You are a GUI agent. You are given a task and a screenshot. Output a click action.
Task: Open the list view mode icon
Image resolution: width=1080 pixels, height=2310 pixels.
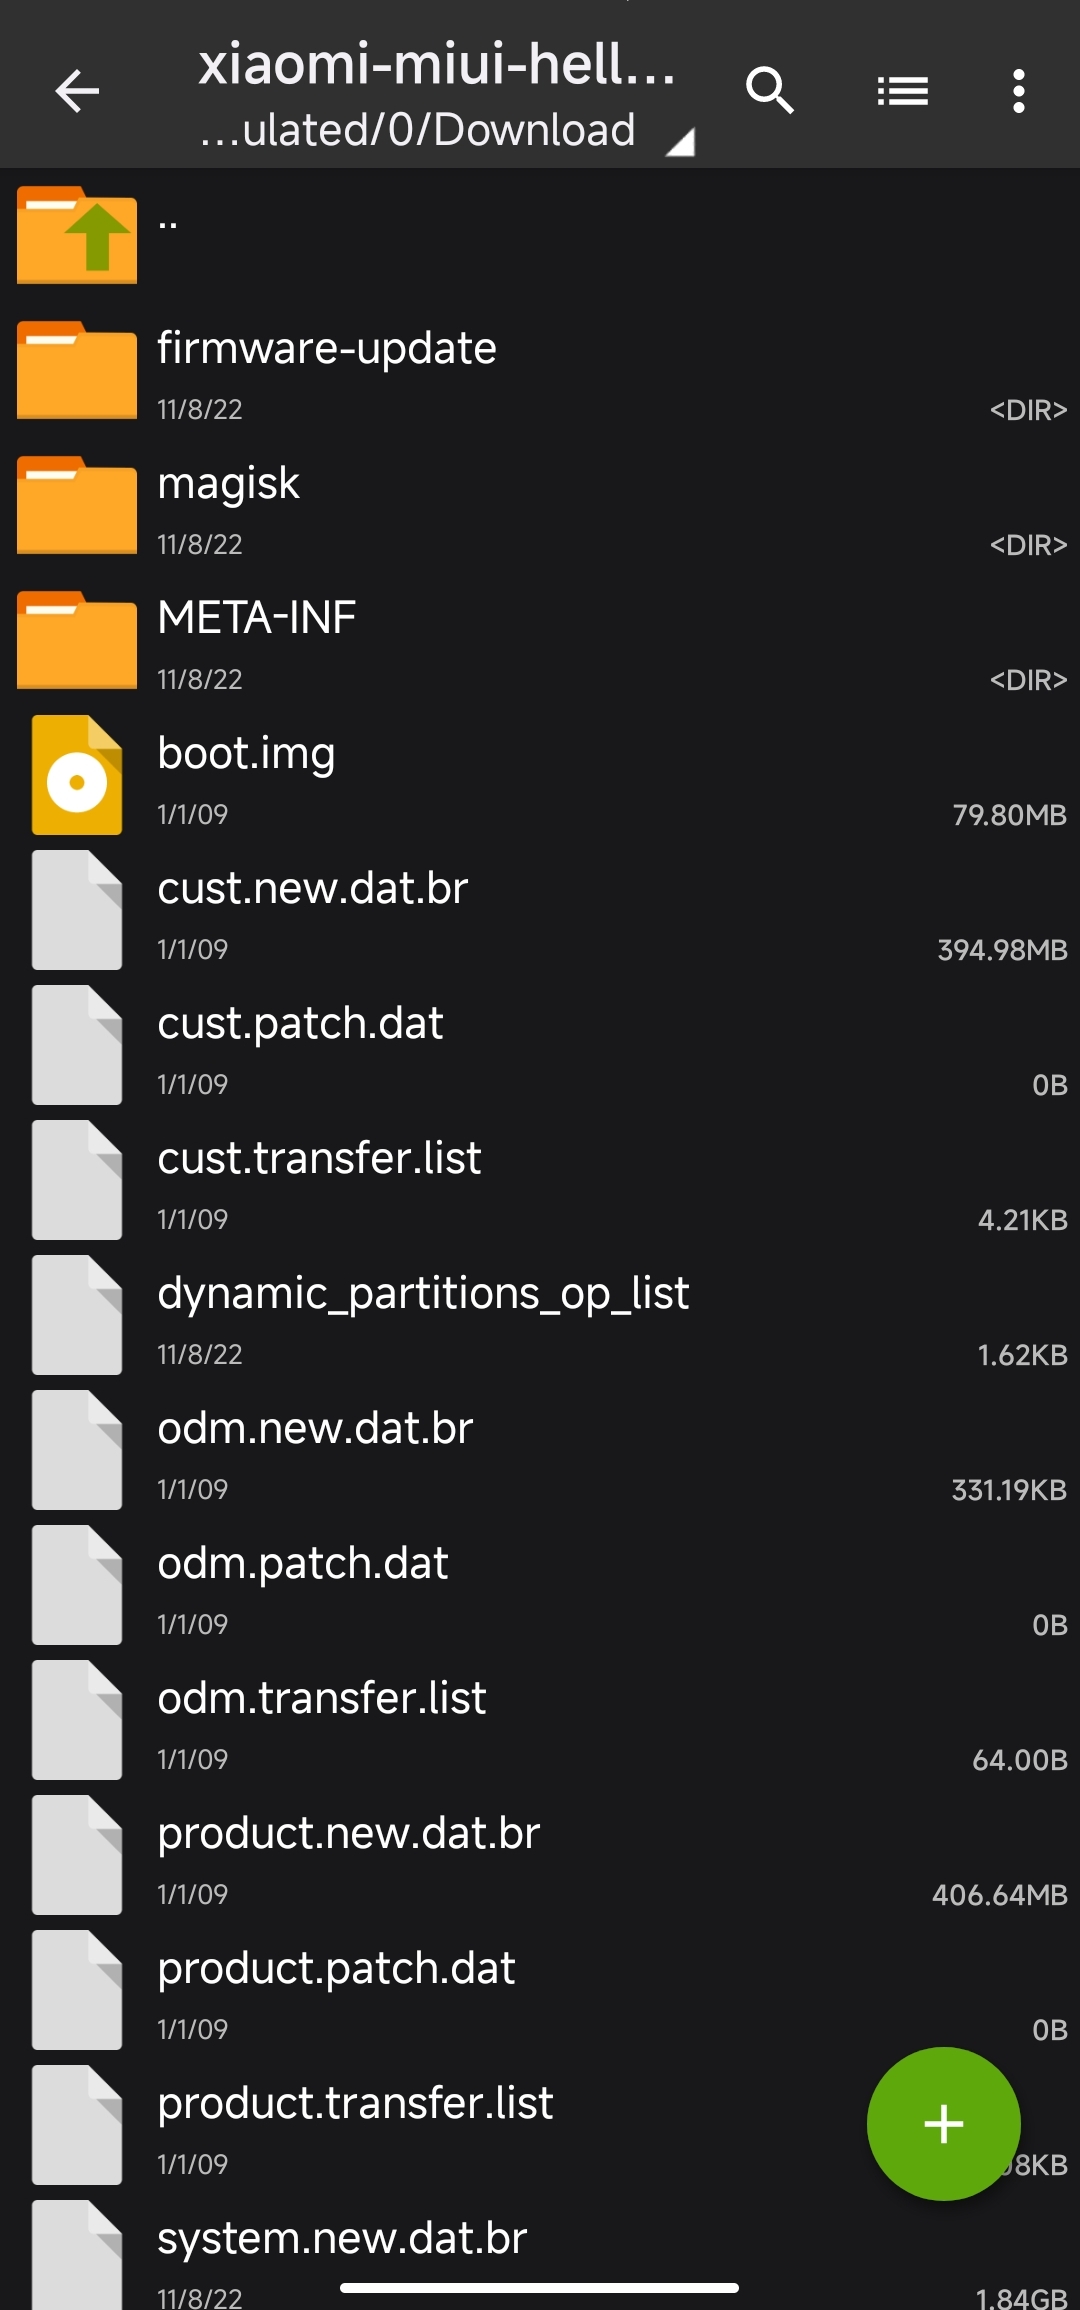click(903, 91)
